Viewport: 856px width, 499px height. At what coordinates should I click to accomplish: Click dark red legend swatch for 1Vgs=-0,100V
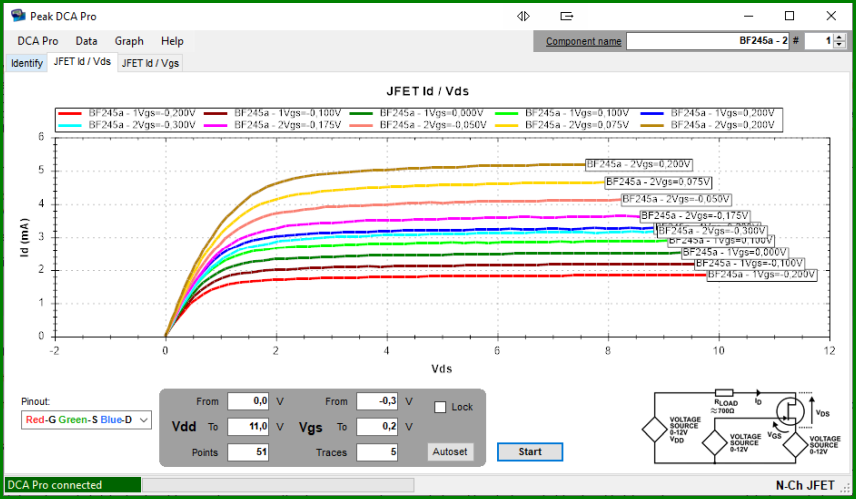(215, 113)
